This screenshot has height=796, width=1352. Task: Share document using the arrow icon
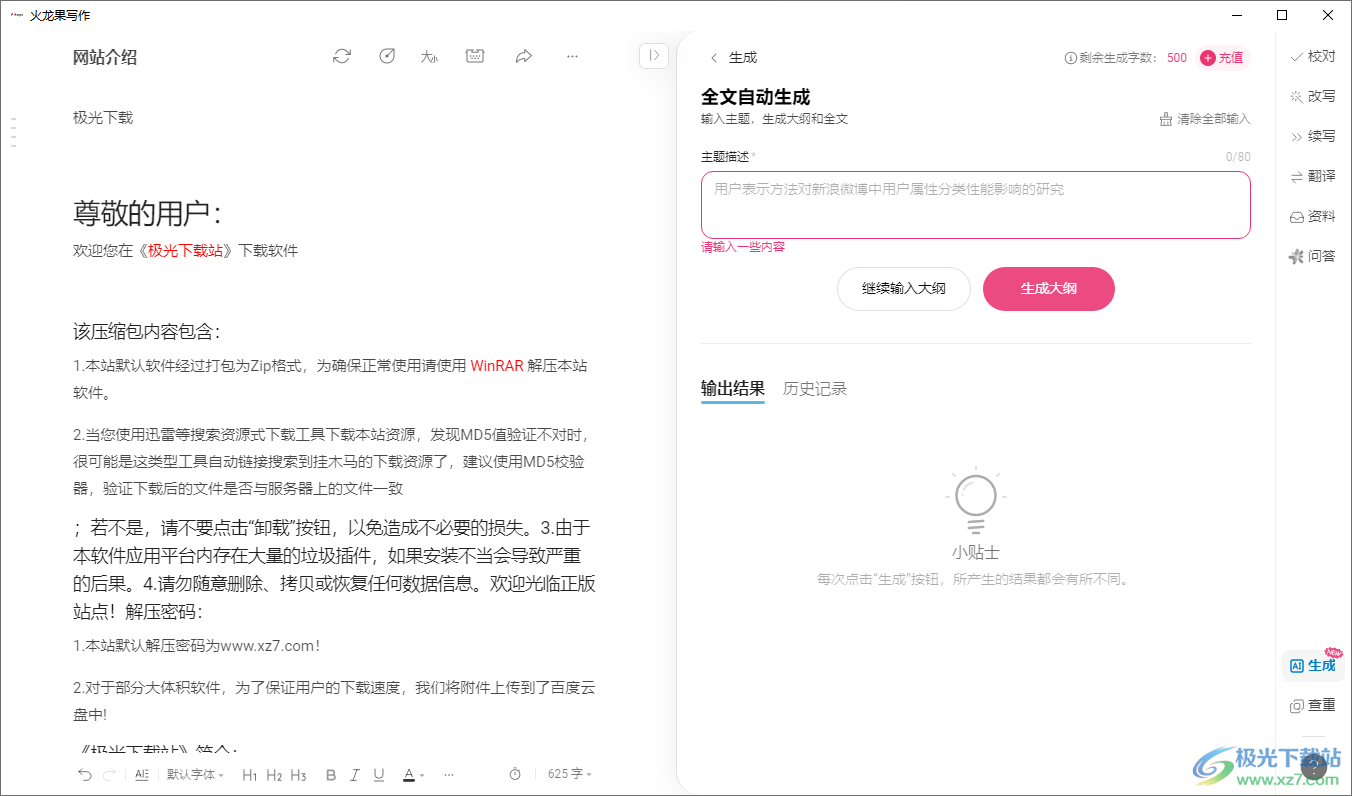523,57
